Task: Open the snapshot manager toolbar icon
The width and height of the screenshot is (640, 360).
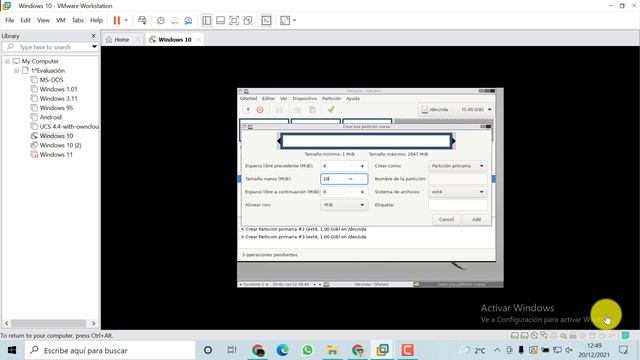Action: pyautogui.click(x=188, y=20)
